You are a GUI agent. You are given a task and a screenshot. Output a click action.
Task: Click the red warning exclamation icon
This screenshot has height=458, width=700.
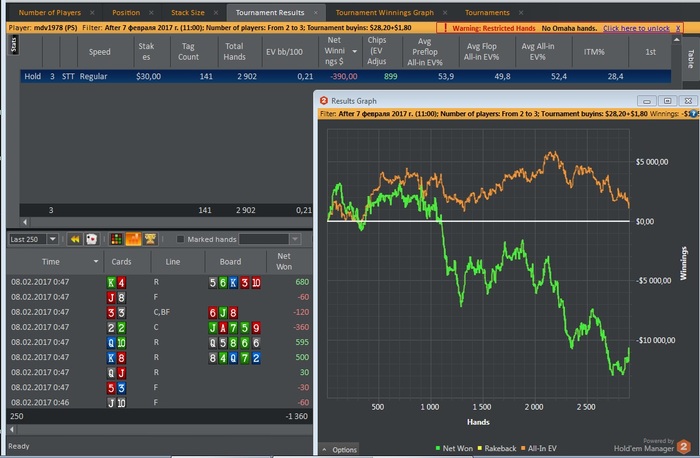[x=445, y=28]
